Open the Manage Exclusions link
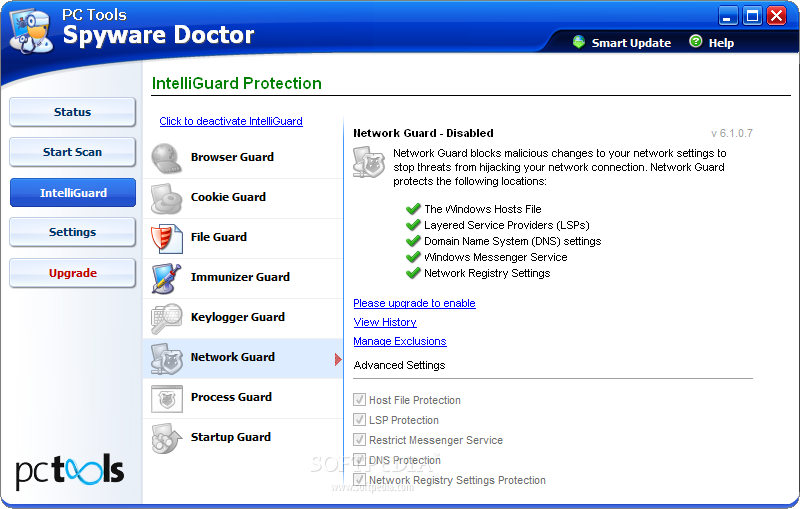 pyautogui.click(x=399, y=341)
